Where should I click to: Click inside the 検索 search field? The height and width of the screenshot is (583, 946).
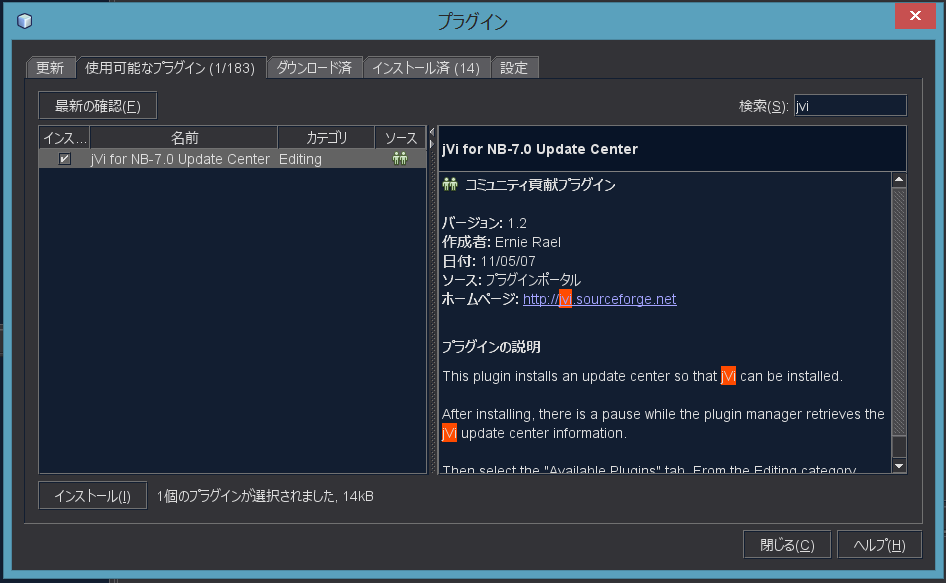coord(850,104)
